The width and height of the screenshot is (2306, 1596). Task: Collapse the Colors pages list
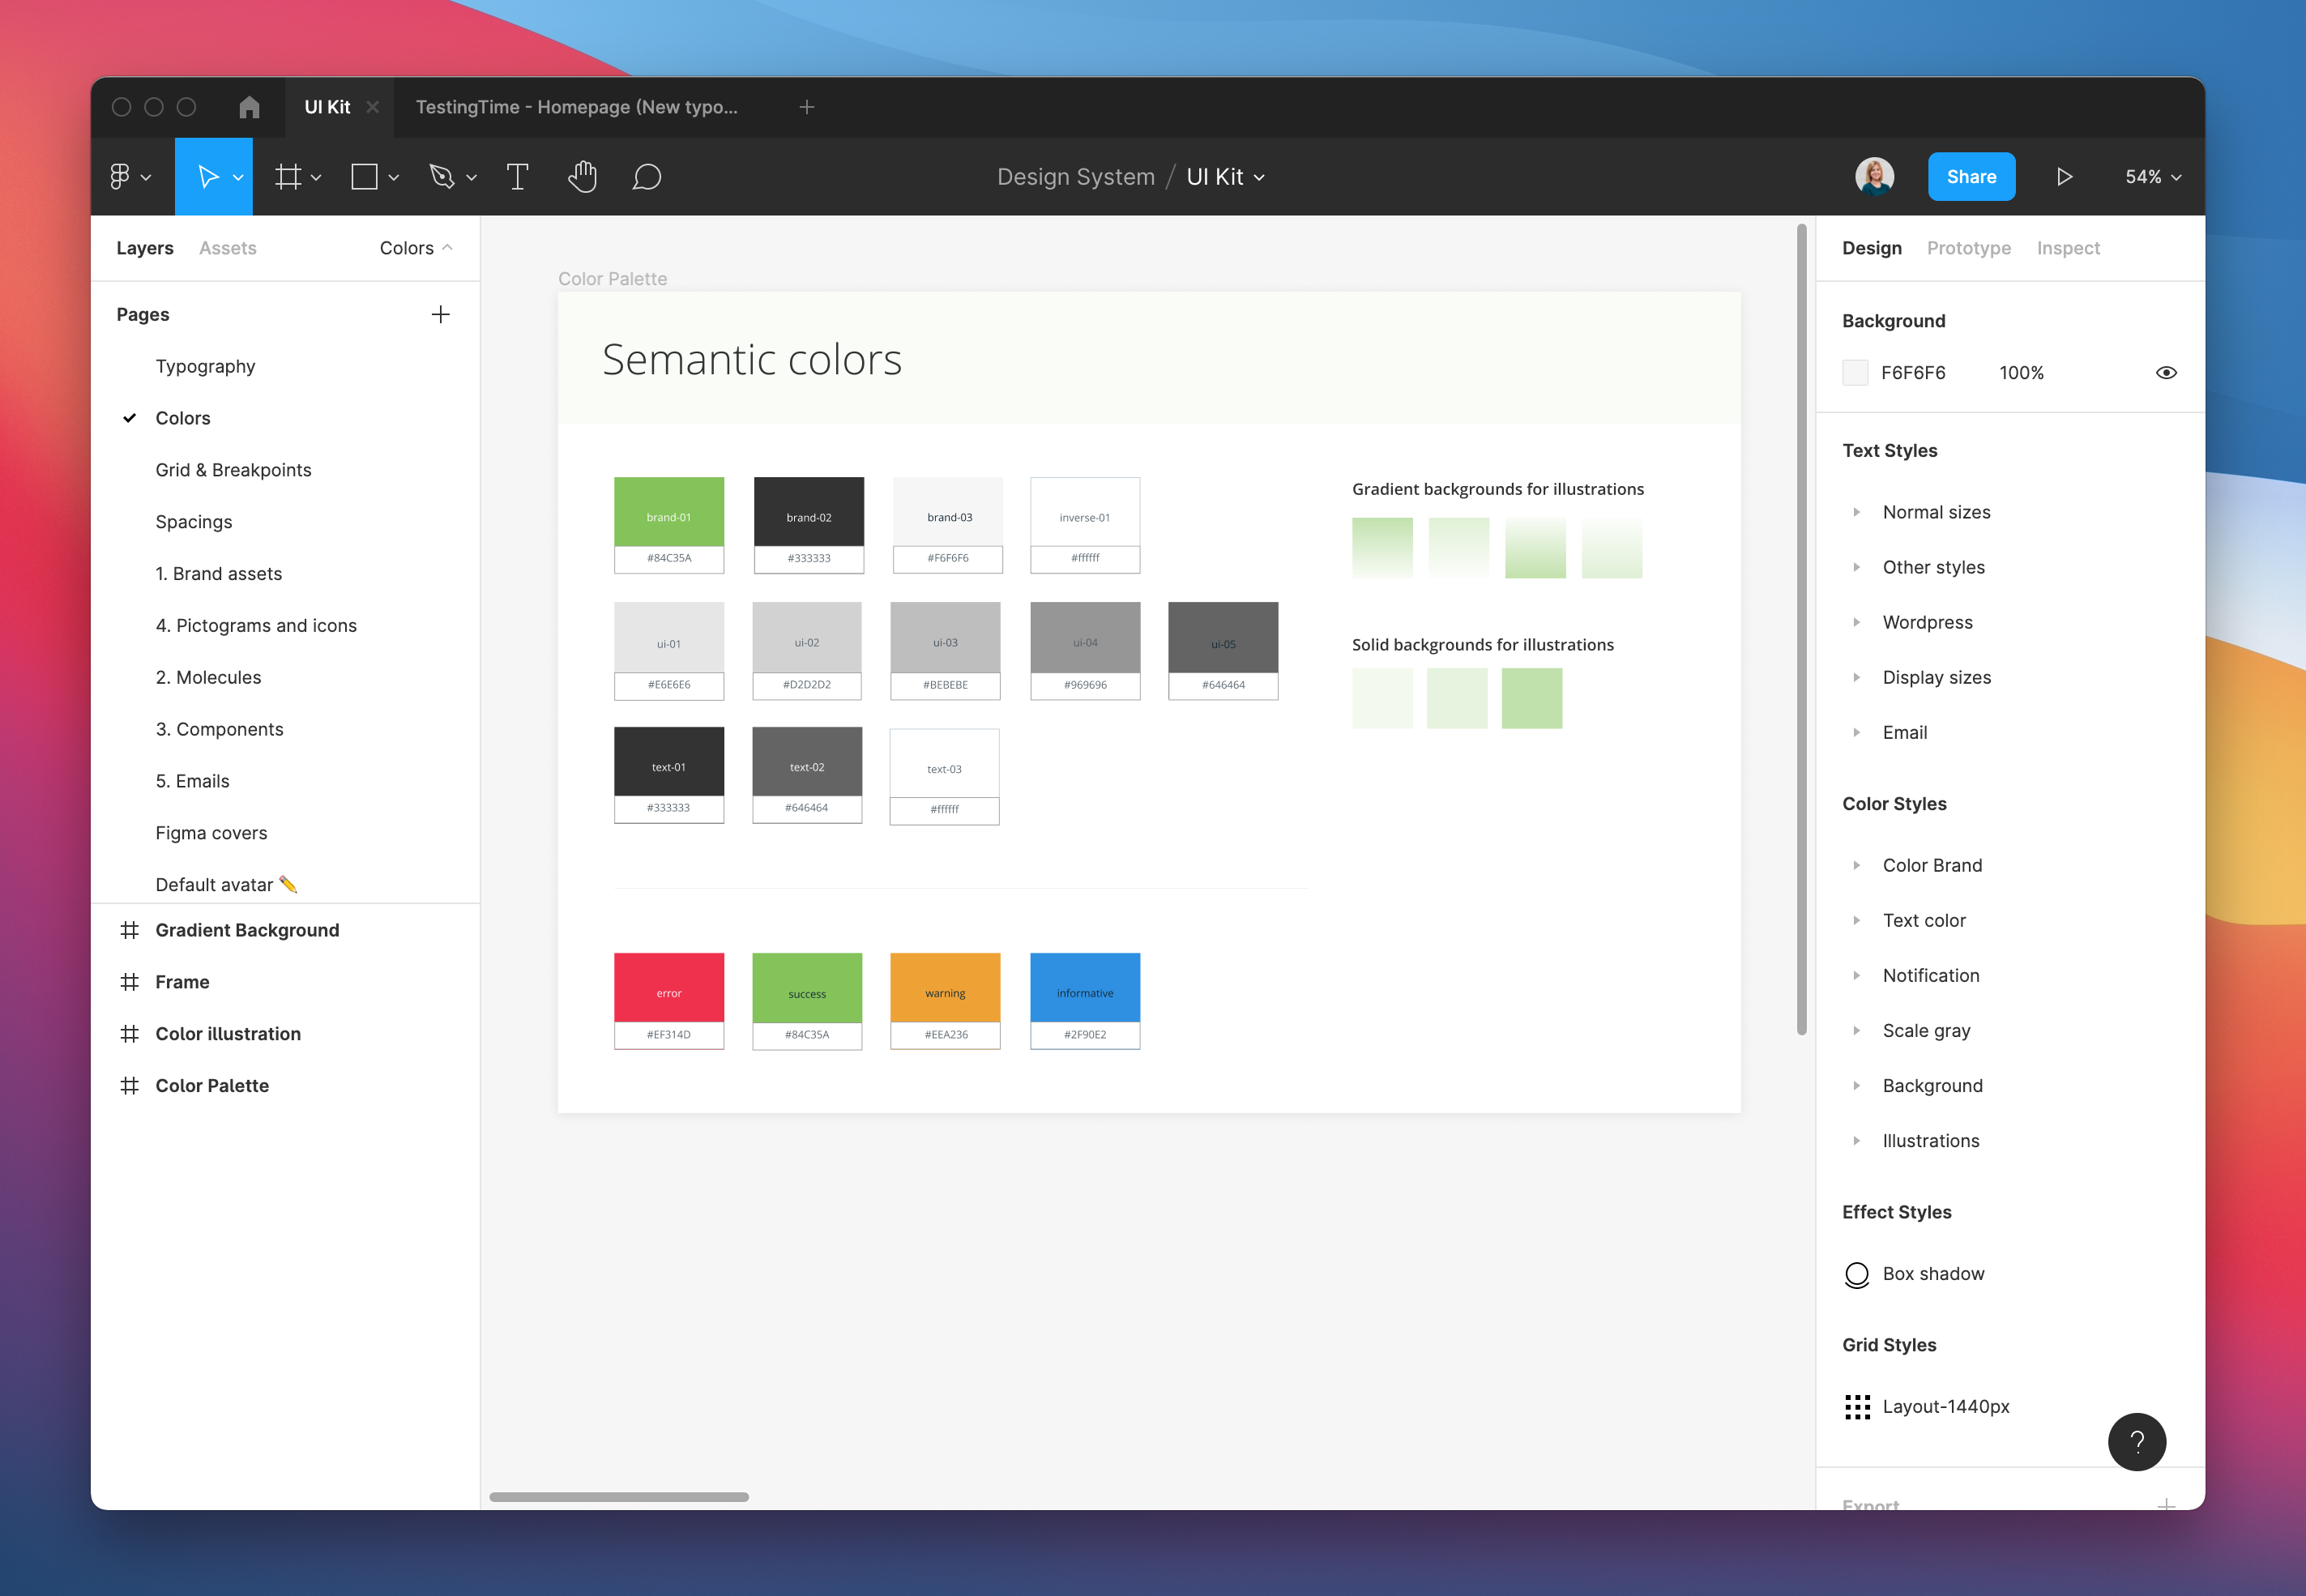[x=416, y=248]
